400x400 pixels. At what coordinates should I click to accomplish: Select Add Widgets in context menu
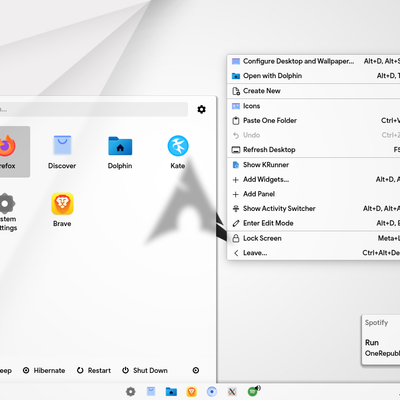pyautogui.click(x=313, y=180)
